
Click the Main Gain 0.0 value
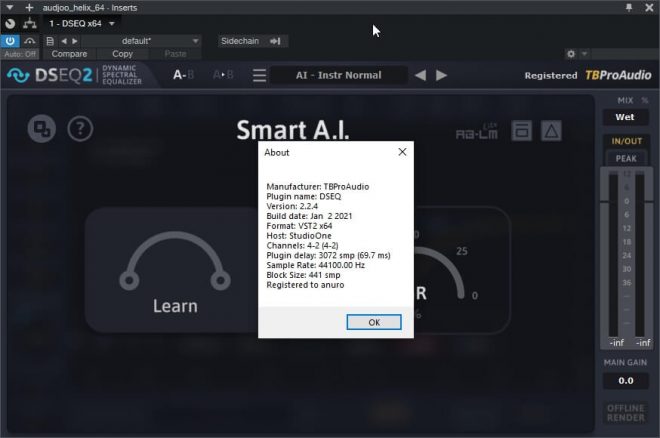625,381
